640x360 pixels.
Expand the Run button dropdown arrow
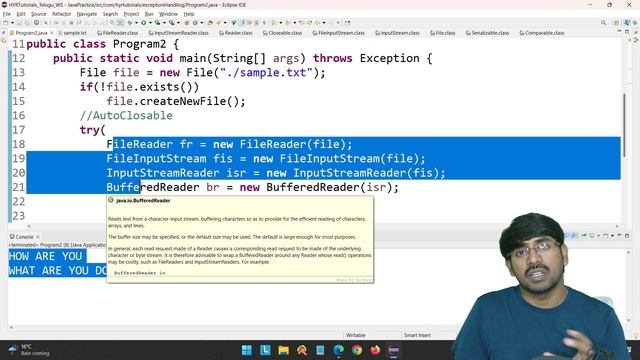coord(150,22)
